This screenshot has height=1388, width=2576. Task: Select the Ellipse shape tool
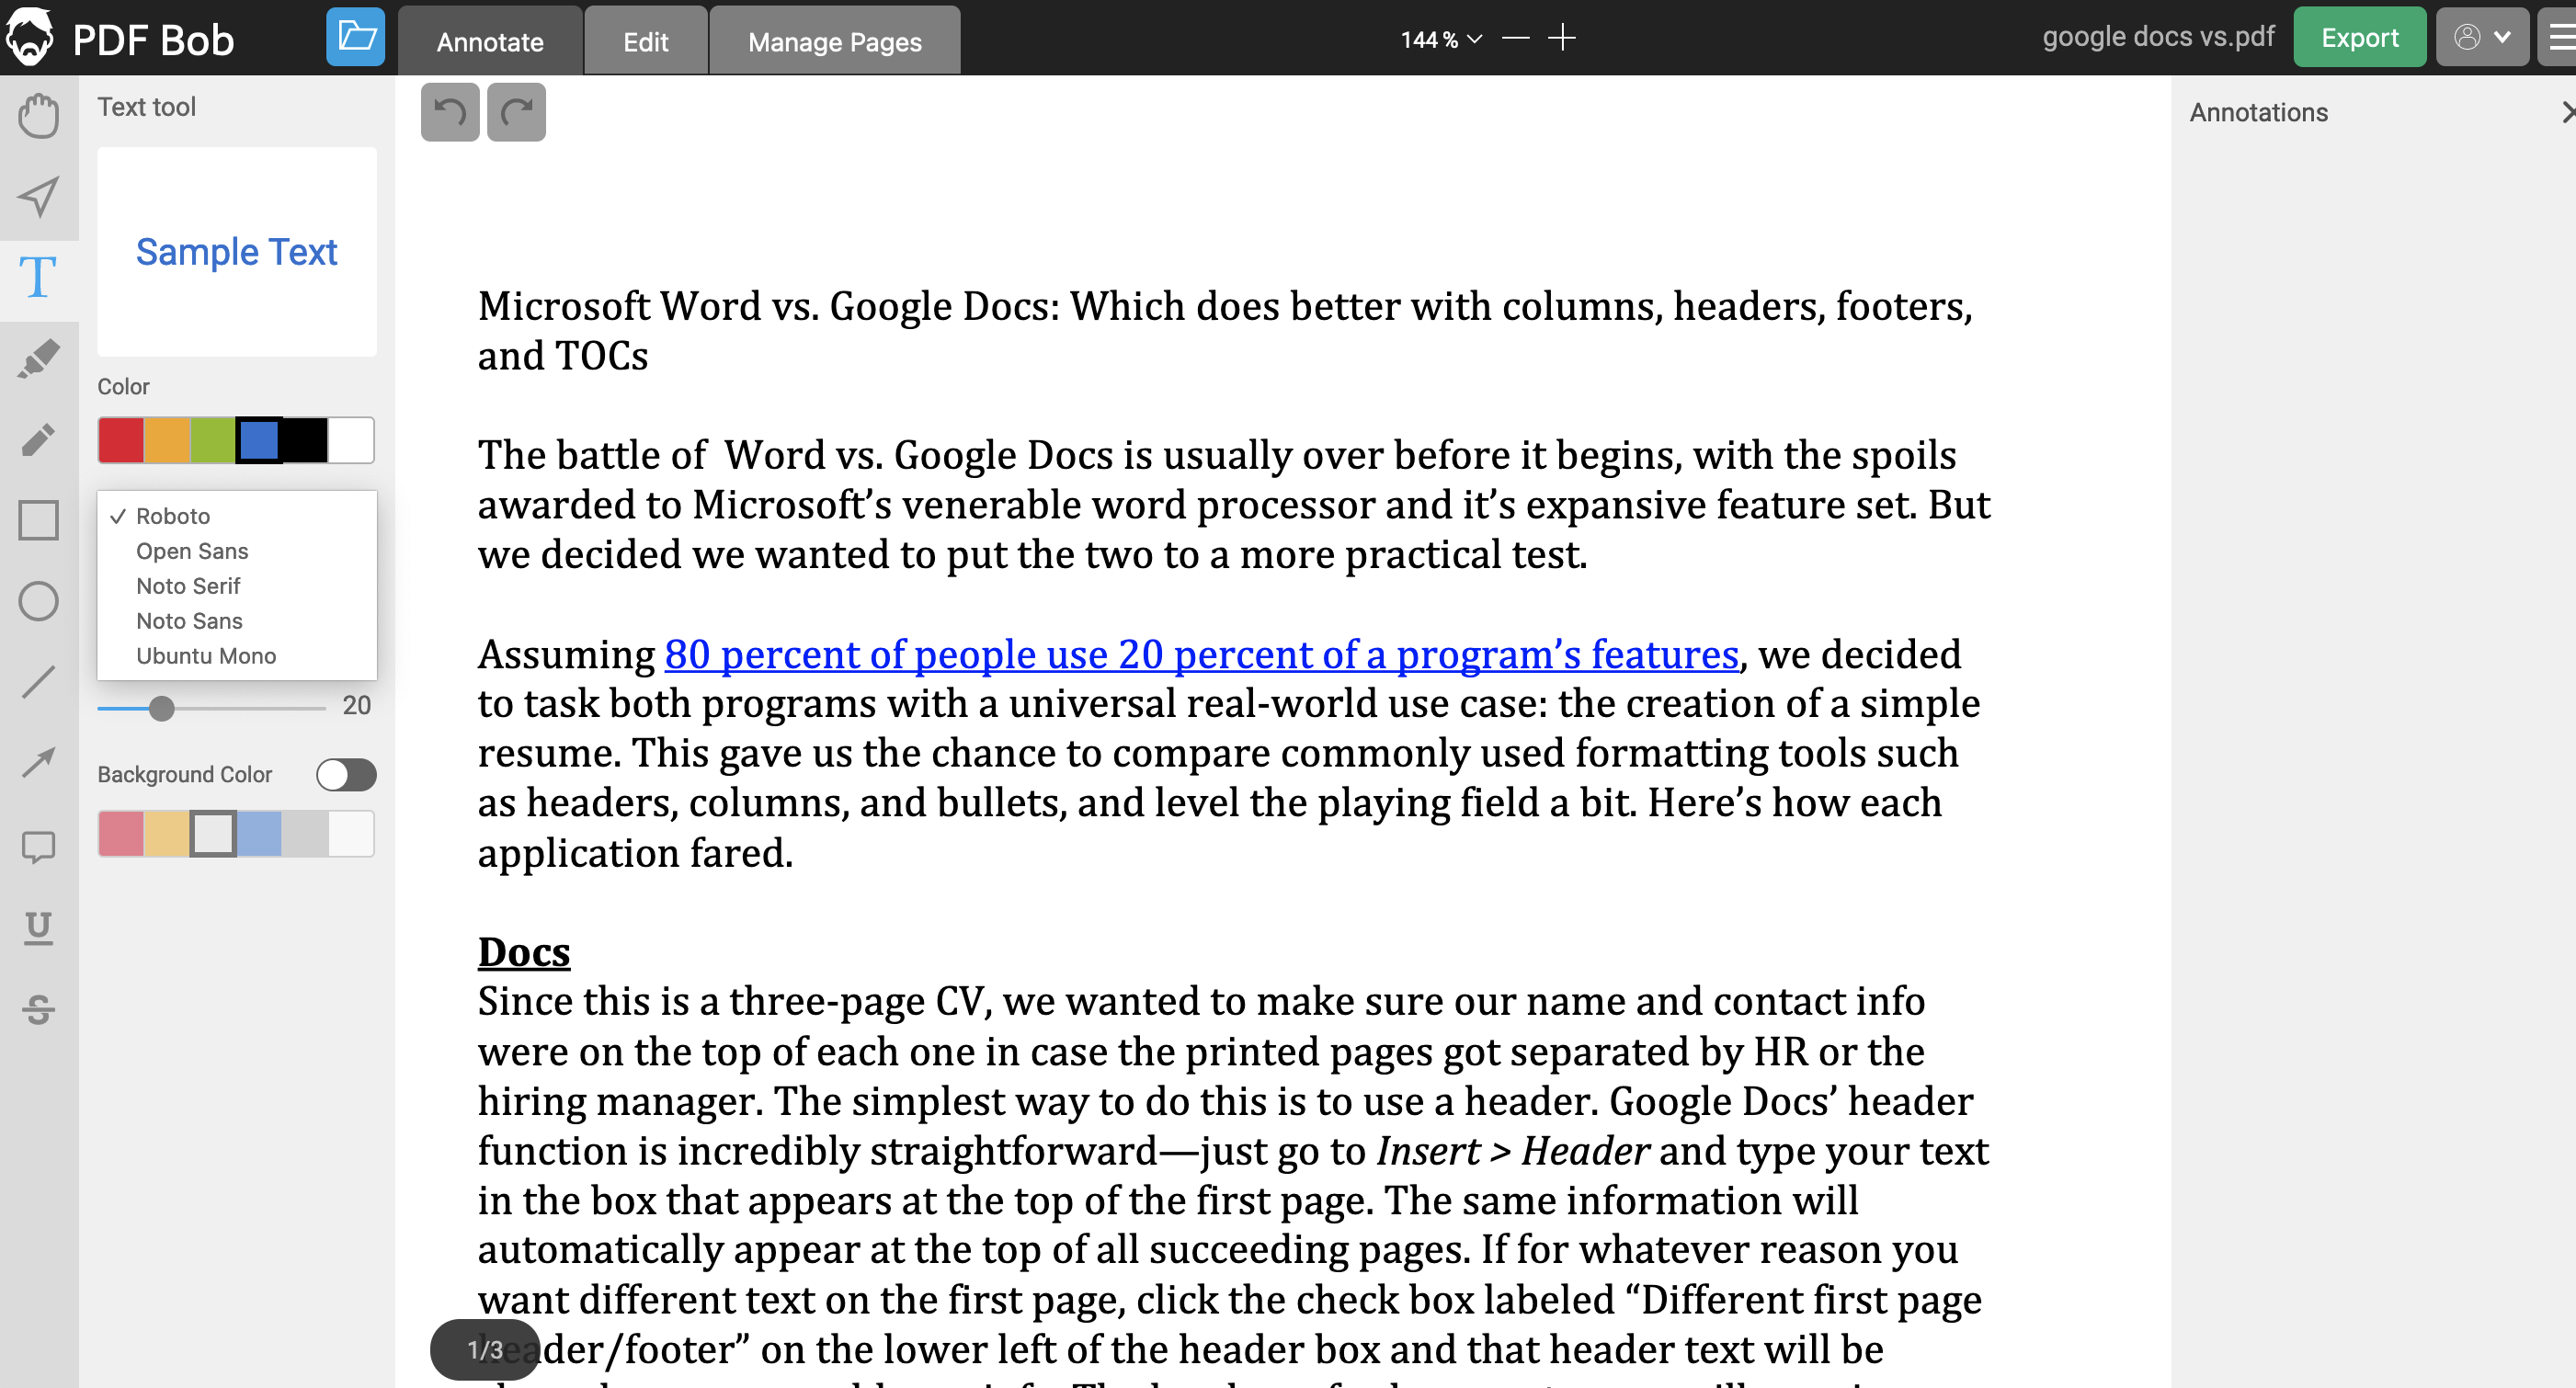tap(39, 602)
